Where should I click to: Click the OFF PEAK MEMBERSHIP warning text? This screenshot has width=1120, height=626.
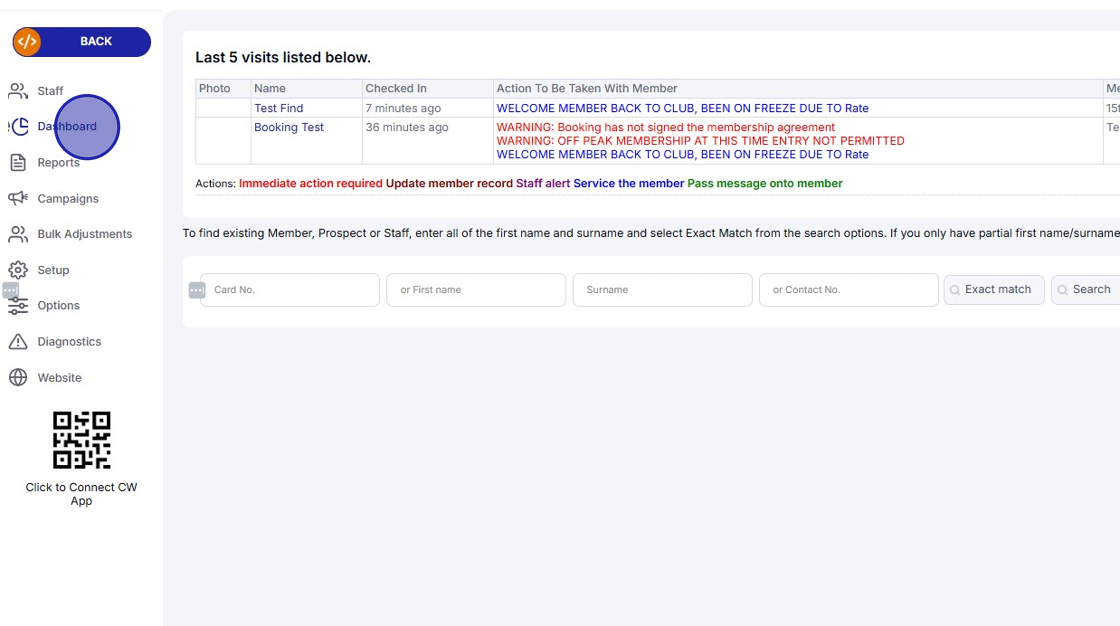[700, 141]
